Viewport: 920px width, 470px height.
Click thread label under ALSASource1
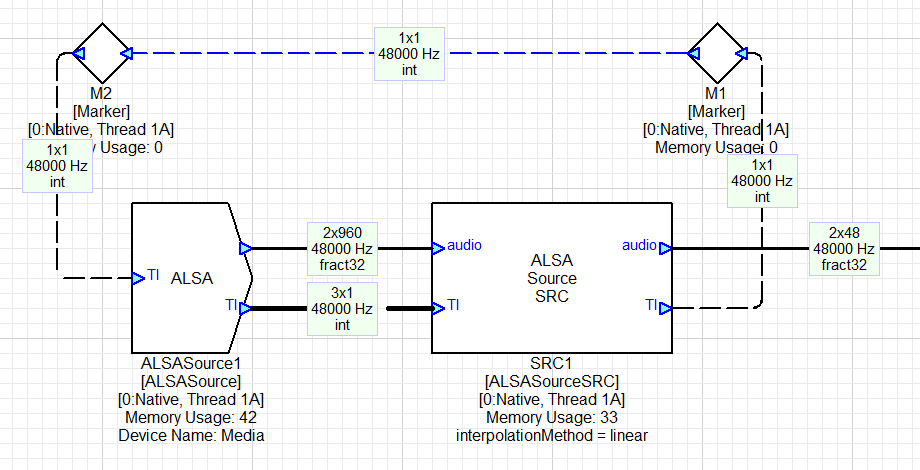[x=191, y=400]
